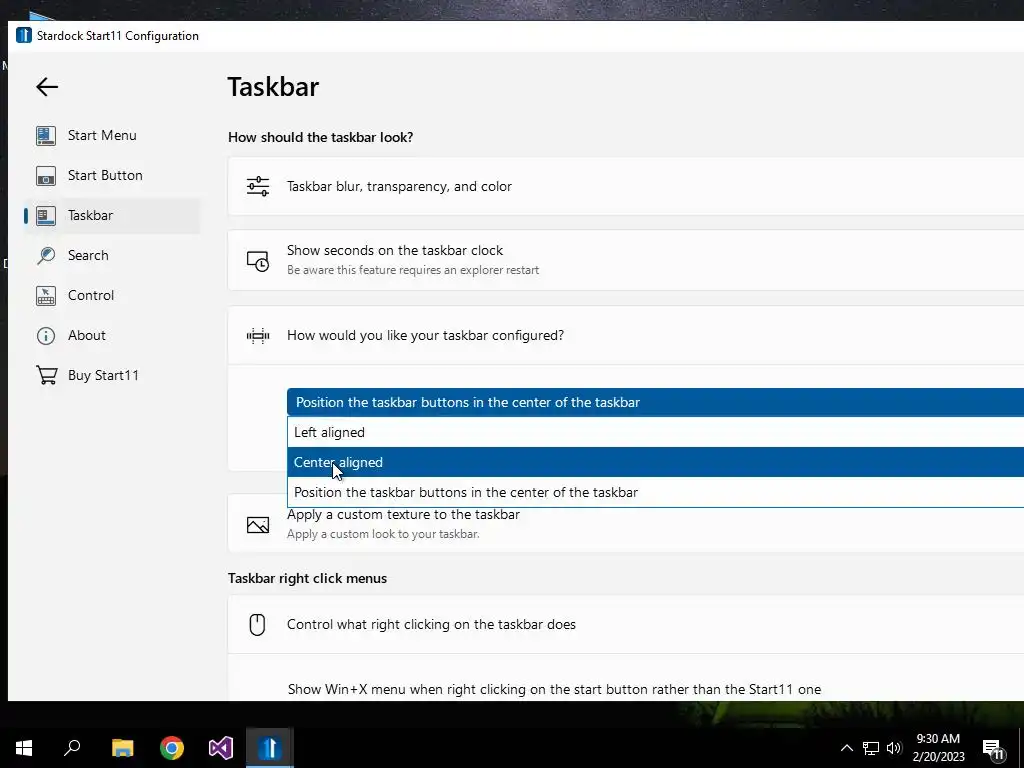Click the sliders icon for taskbar blur

[258, 187]
